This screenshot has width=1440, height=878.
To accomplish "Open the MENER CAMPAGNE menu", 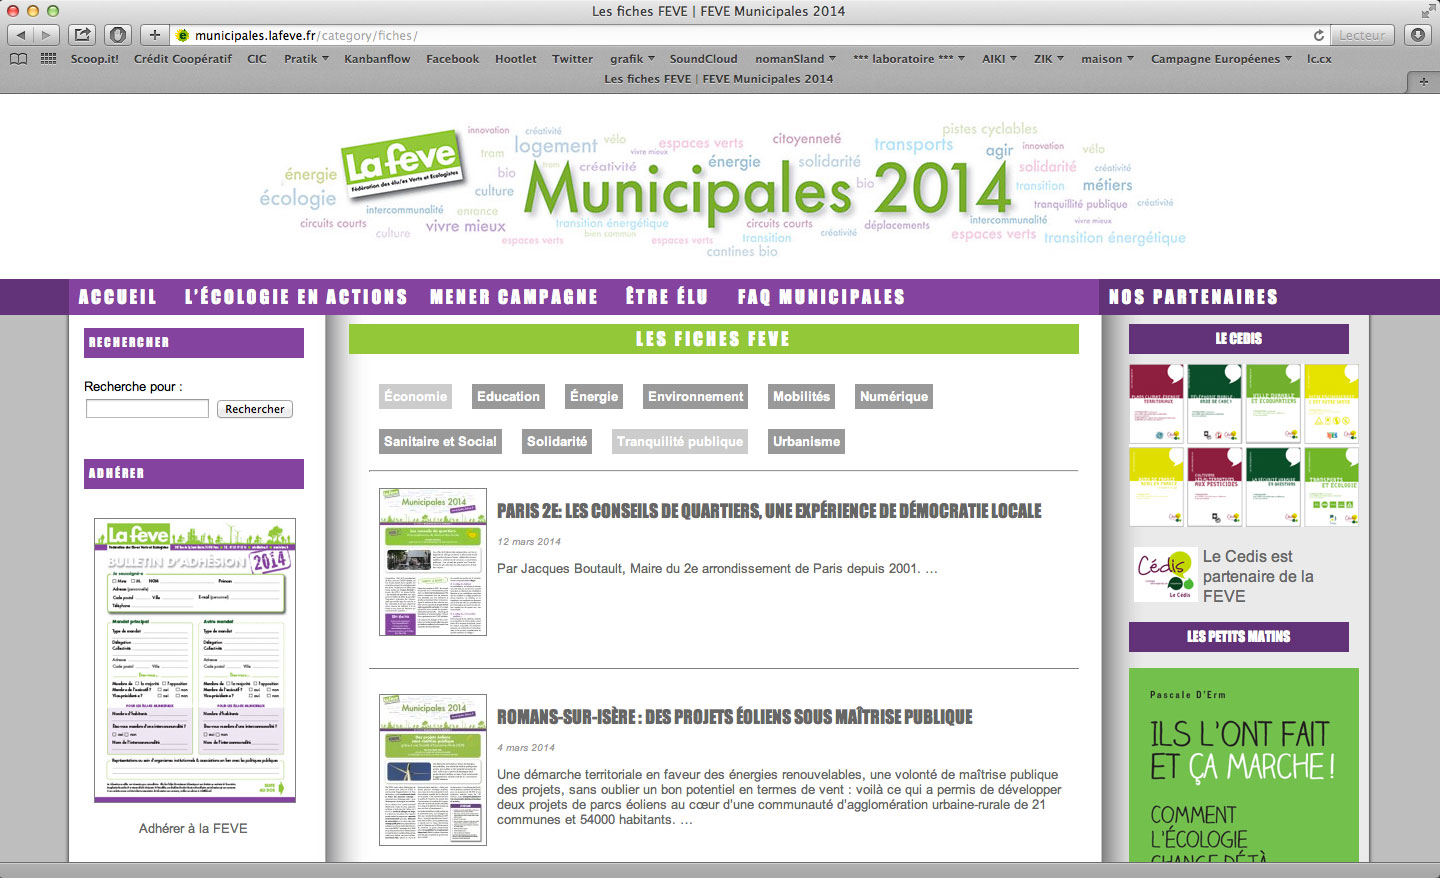I will click(514, 297).
